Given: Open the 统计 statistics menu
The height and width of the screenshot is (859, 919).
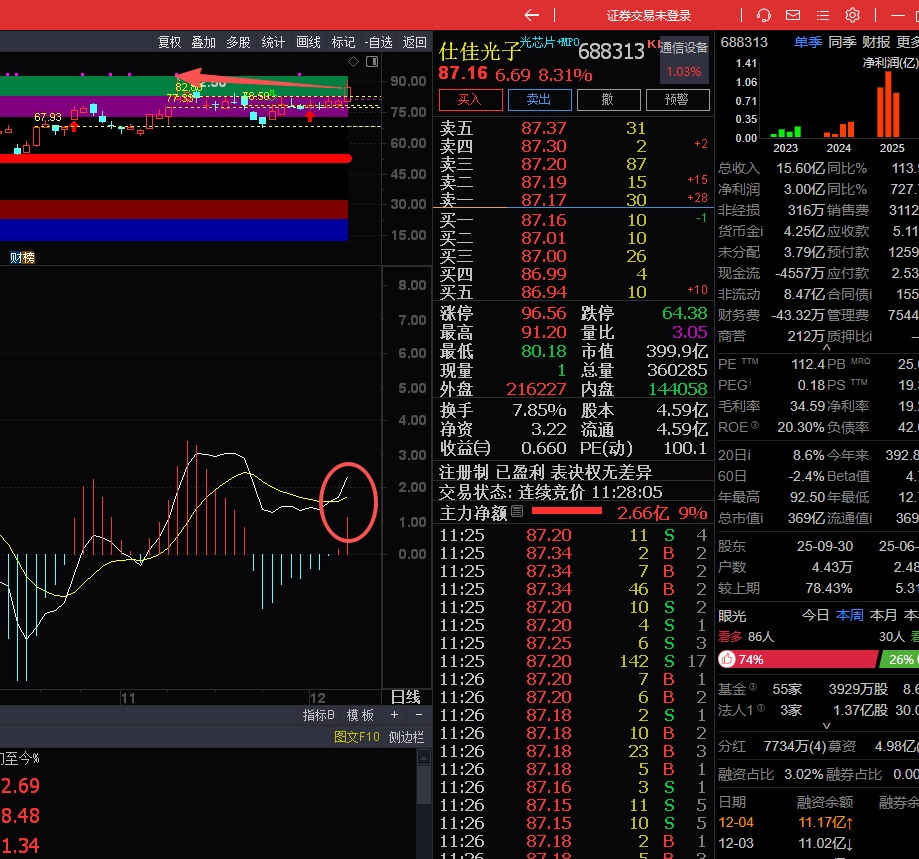Looking at the screenshot, I should 273,42.
